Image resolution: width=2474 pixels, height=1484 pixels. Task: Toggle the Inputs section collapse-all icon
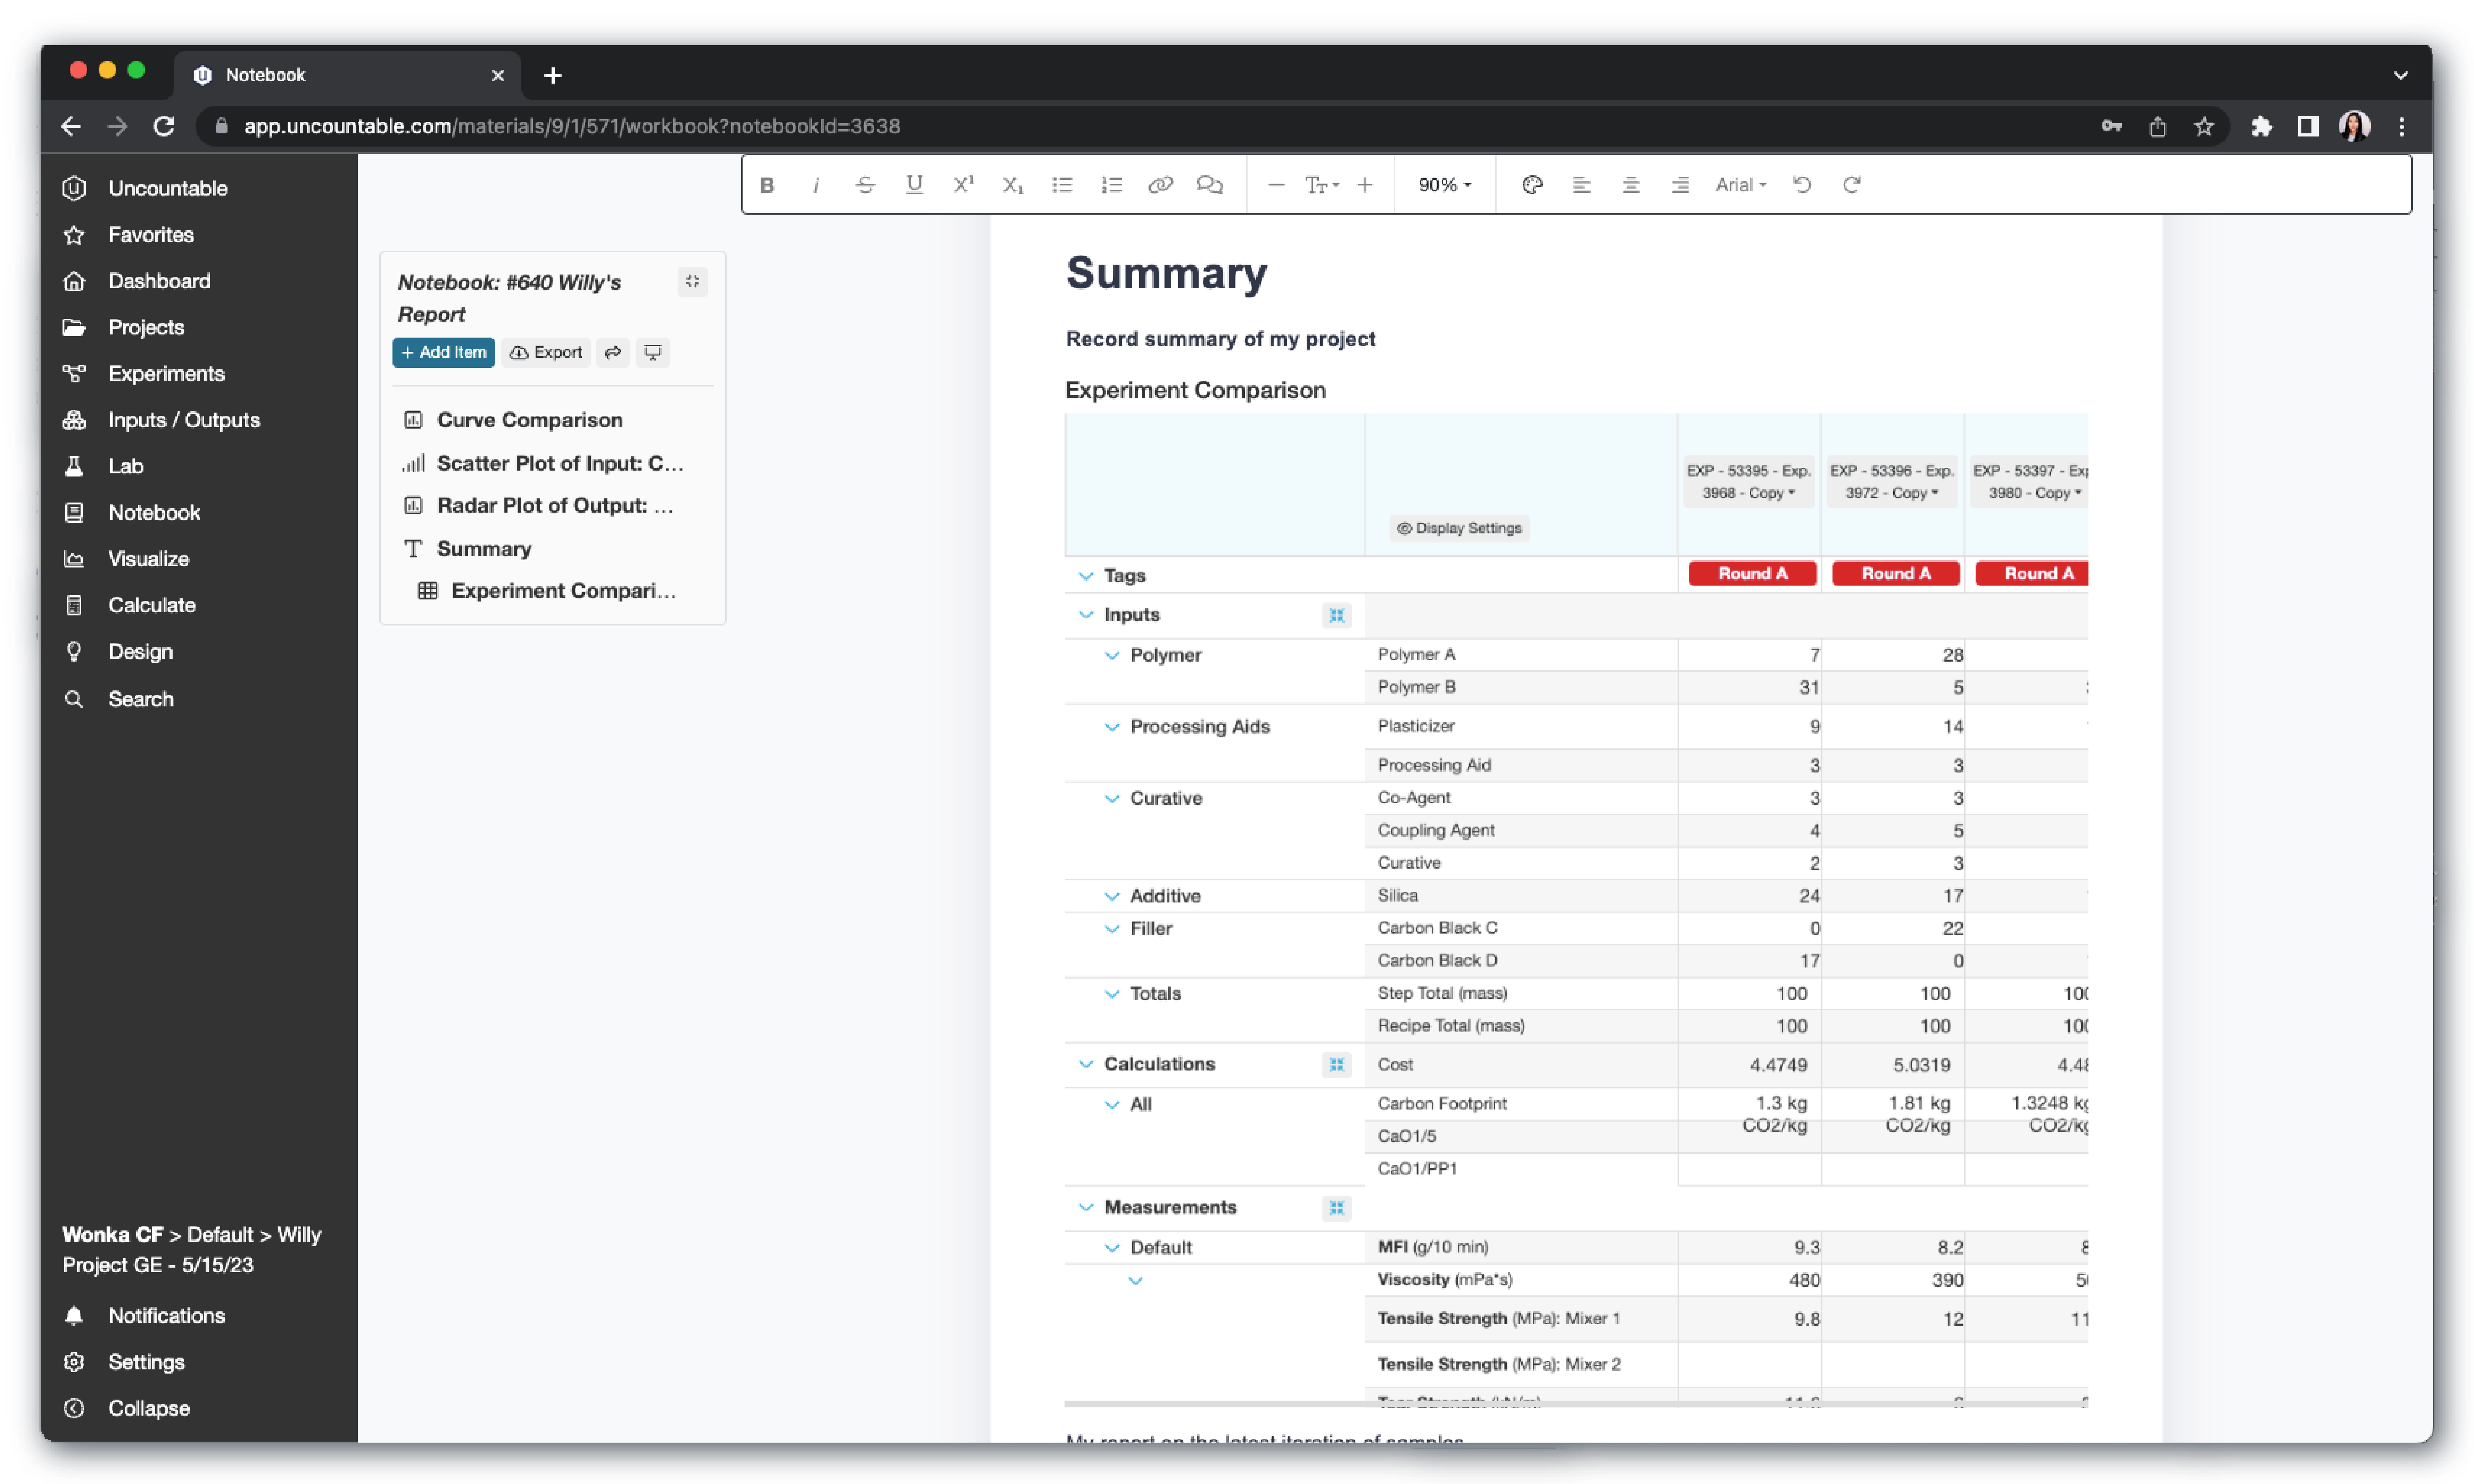pos(1336,615)
